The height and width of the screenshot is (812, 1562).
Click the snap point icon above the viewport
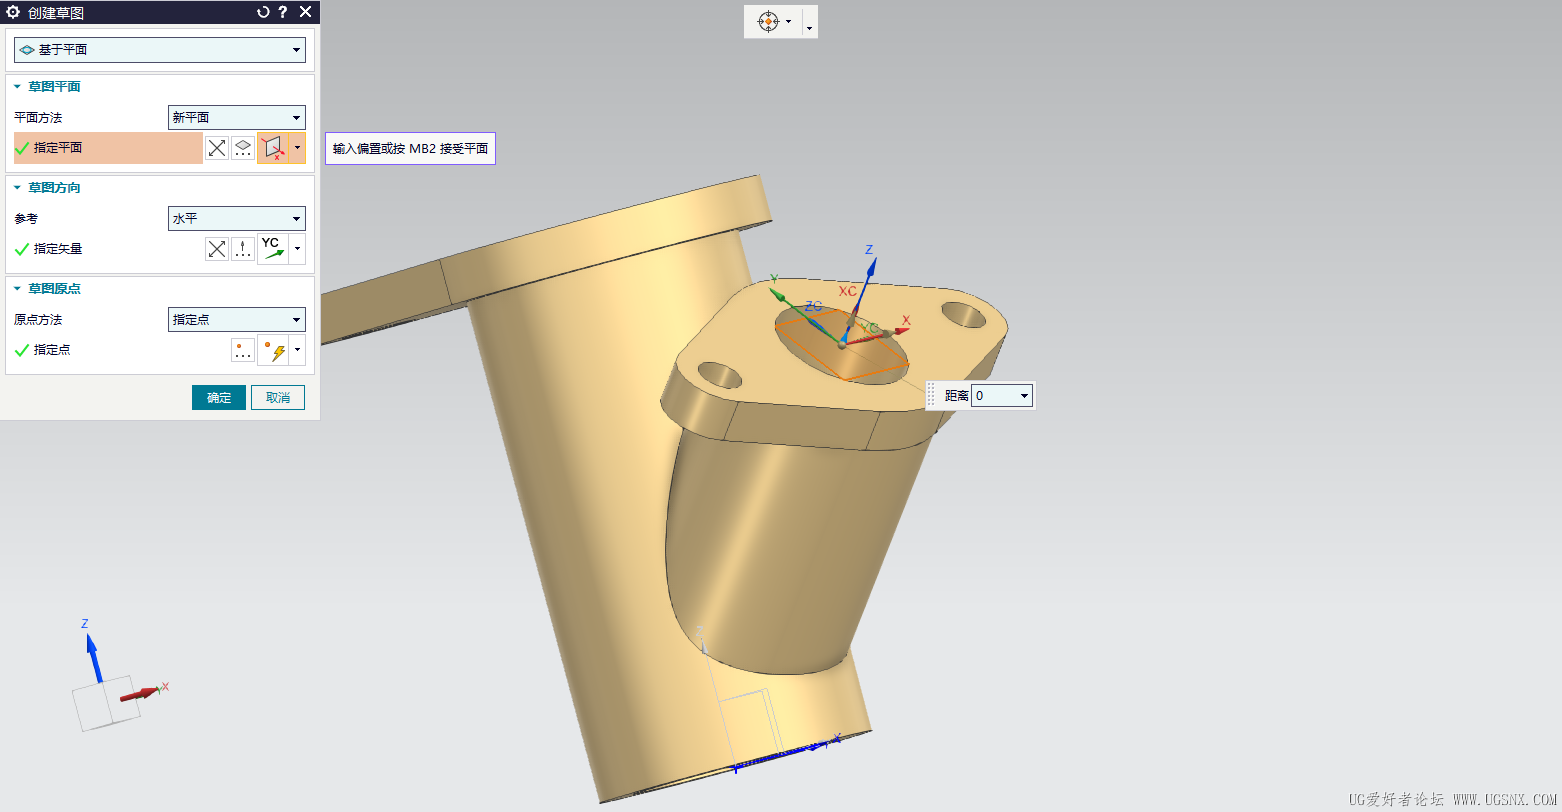tap(769, 21)
